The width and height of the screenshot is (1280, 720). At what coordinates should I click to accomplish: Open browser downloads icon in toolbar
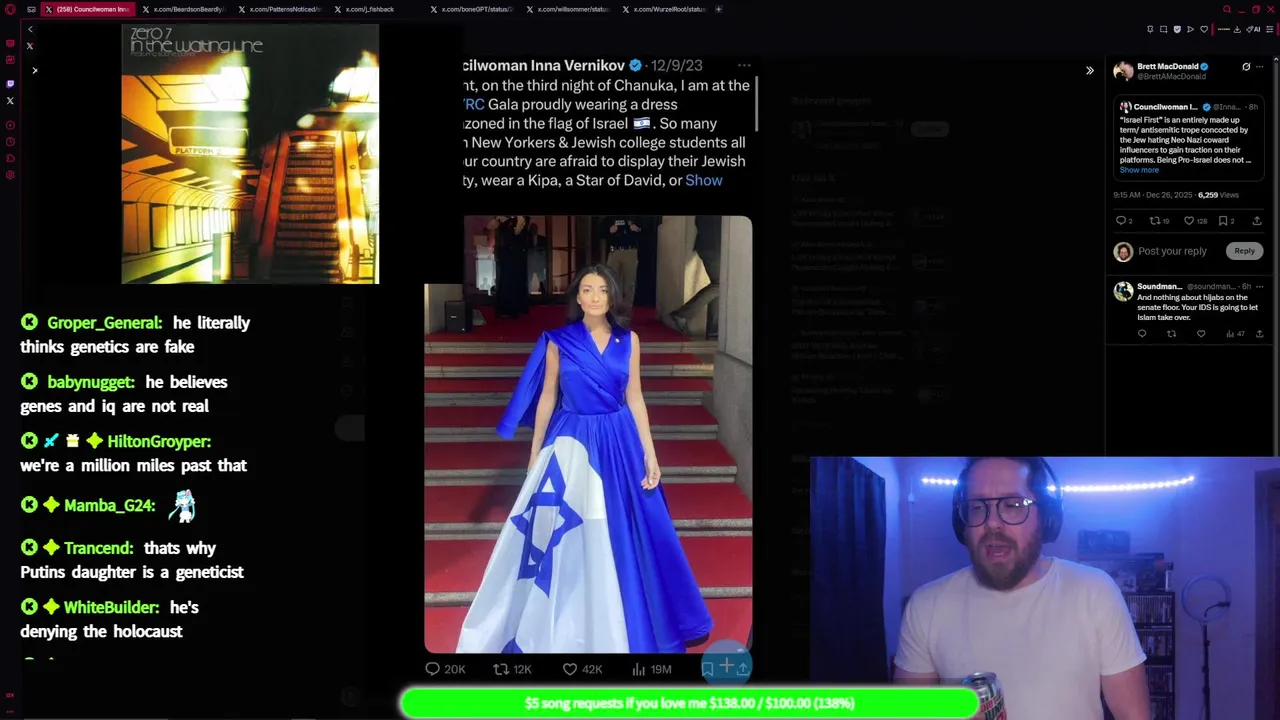coord(1237,29)
